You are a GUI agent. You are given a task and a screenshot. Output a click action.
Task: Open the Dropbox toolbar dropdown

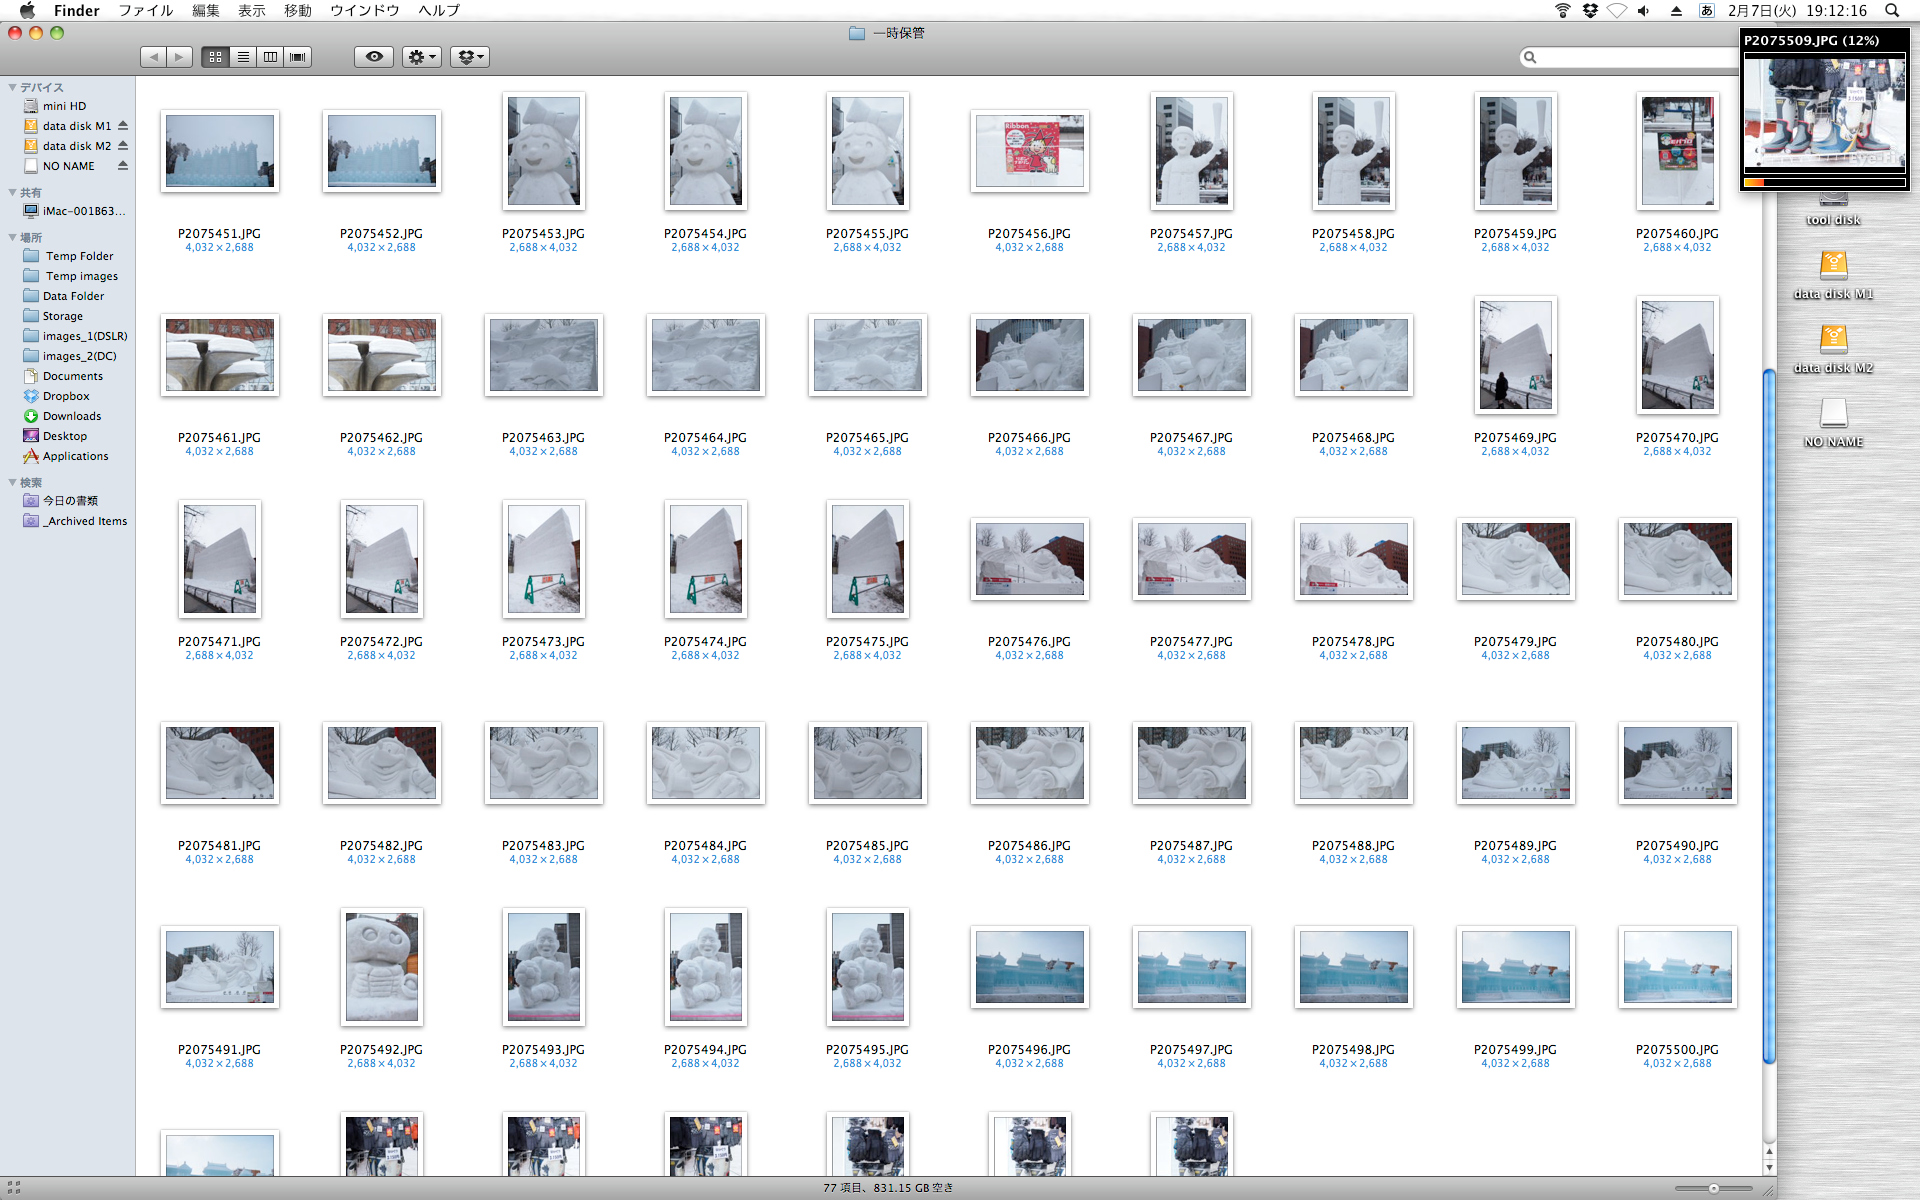click(469, 57)
